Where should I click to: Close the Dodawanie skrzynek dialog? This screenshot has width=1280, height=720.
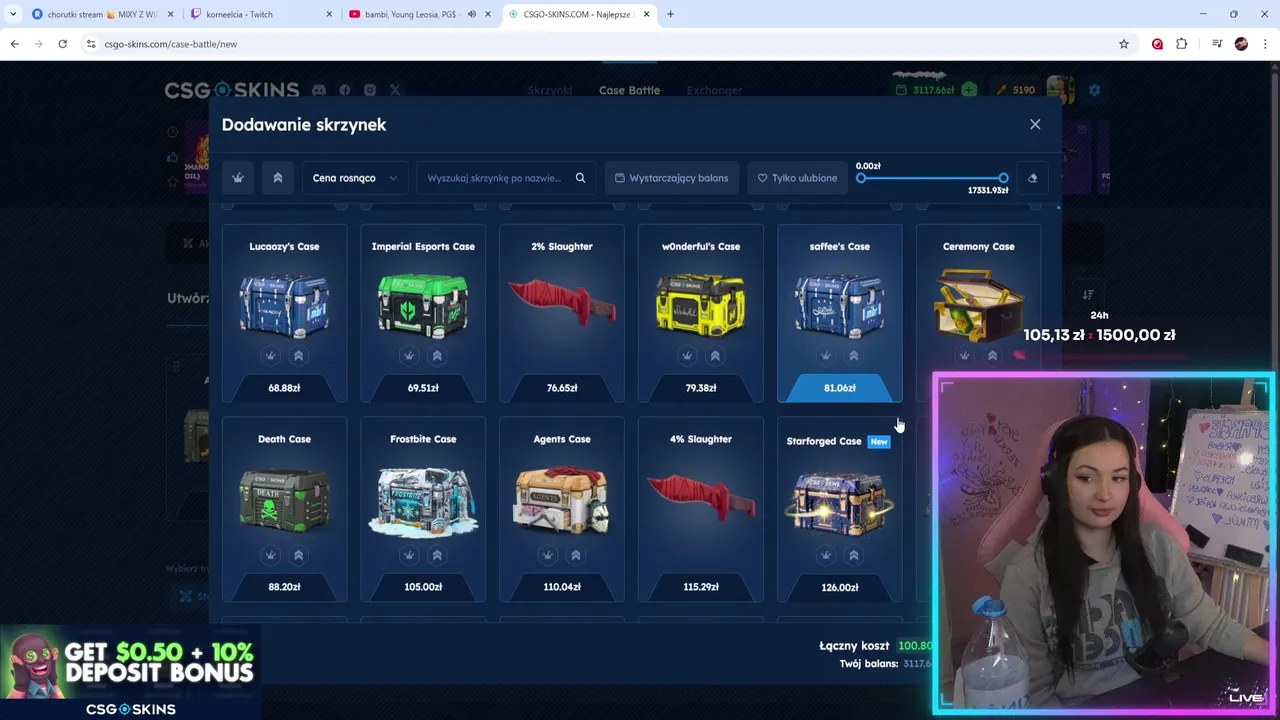1035,125
